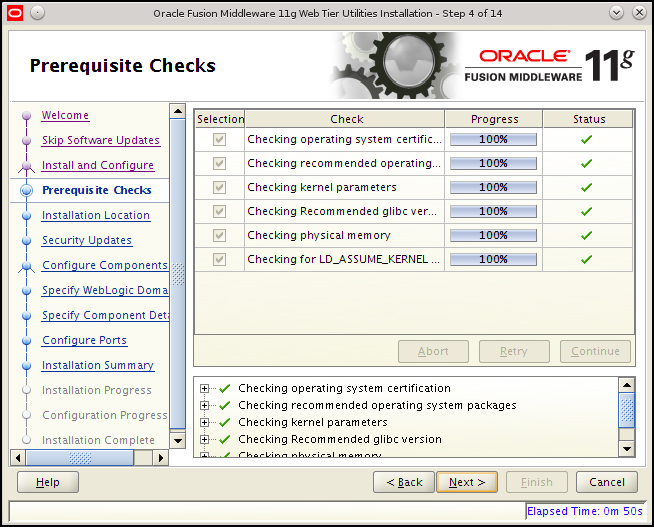Click the navigation pane scroll-up arrow
Image resolution: width=654 pixels, height=527 pixels.
(178, 111)
